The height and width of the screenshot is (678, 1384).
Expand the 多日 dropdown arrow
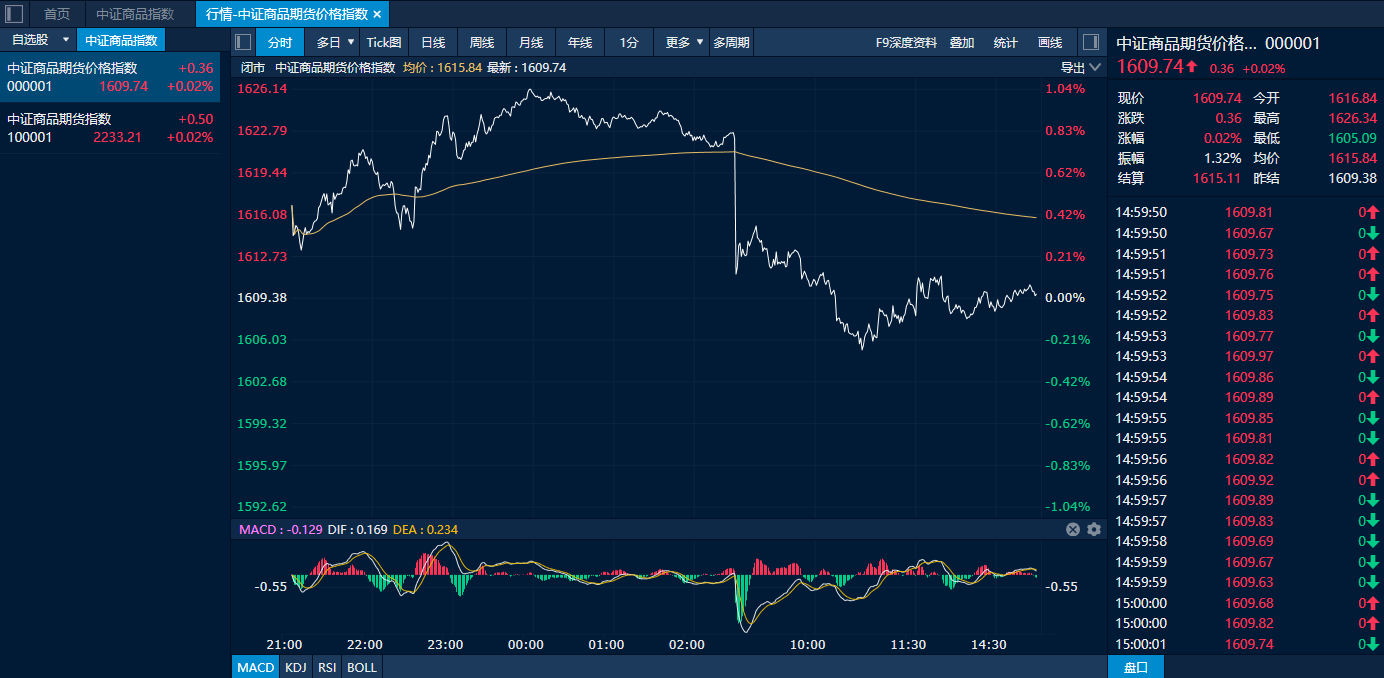pos(351,42)
